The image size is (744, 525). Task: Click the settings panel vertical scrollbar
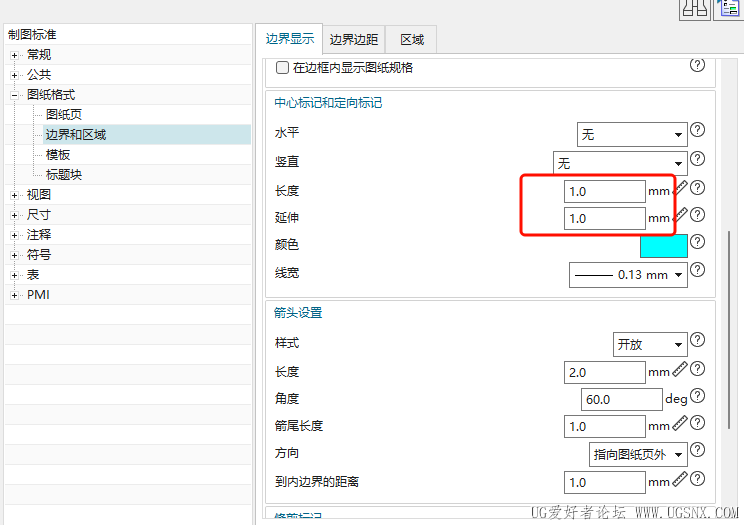pos(730,329)
